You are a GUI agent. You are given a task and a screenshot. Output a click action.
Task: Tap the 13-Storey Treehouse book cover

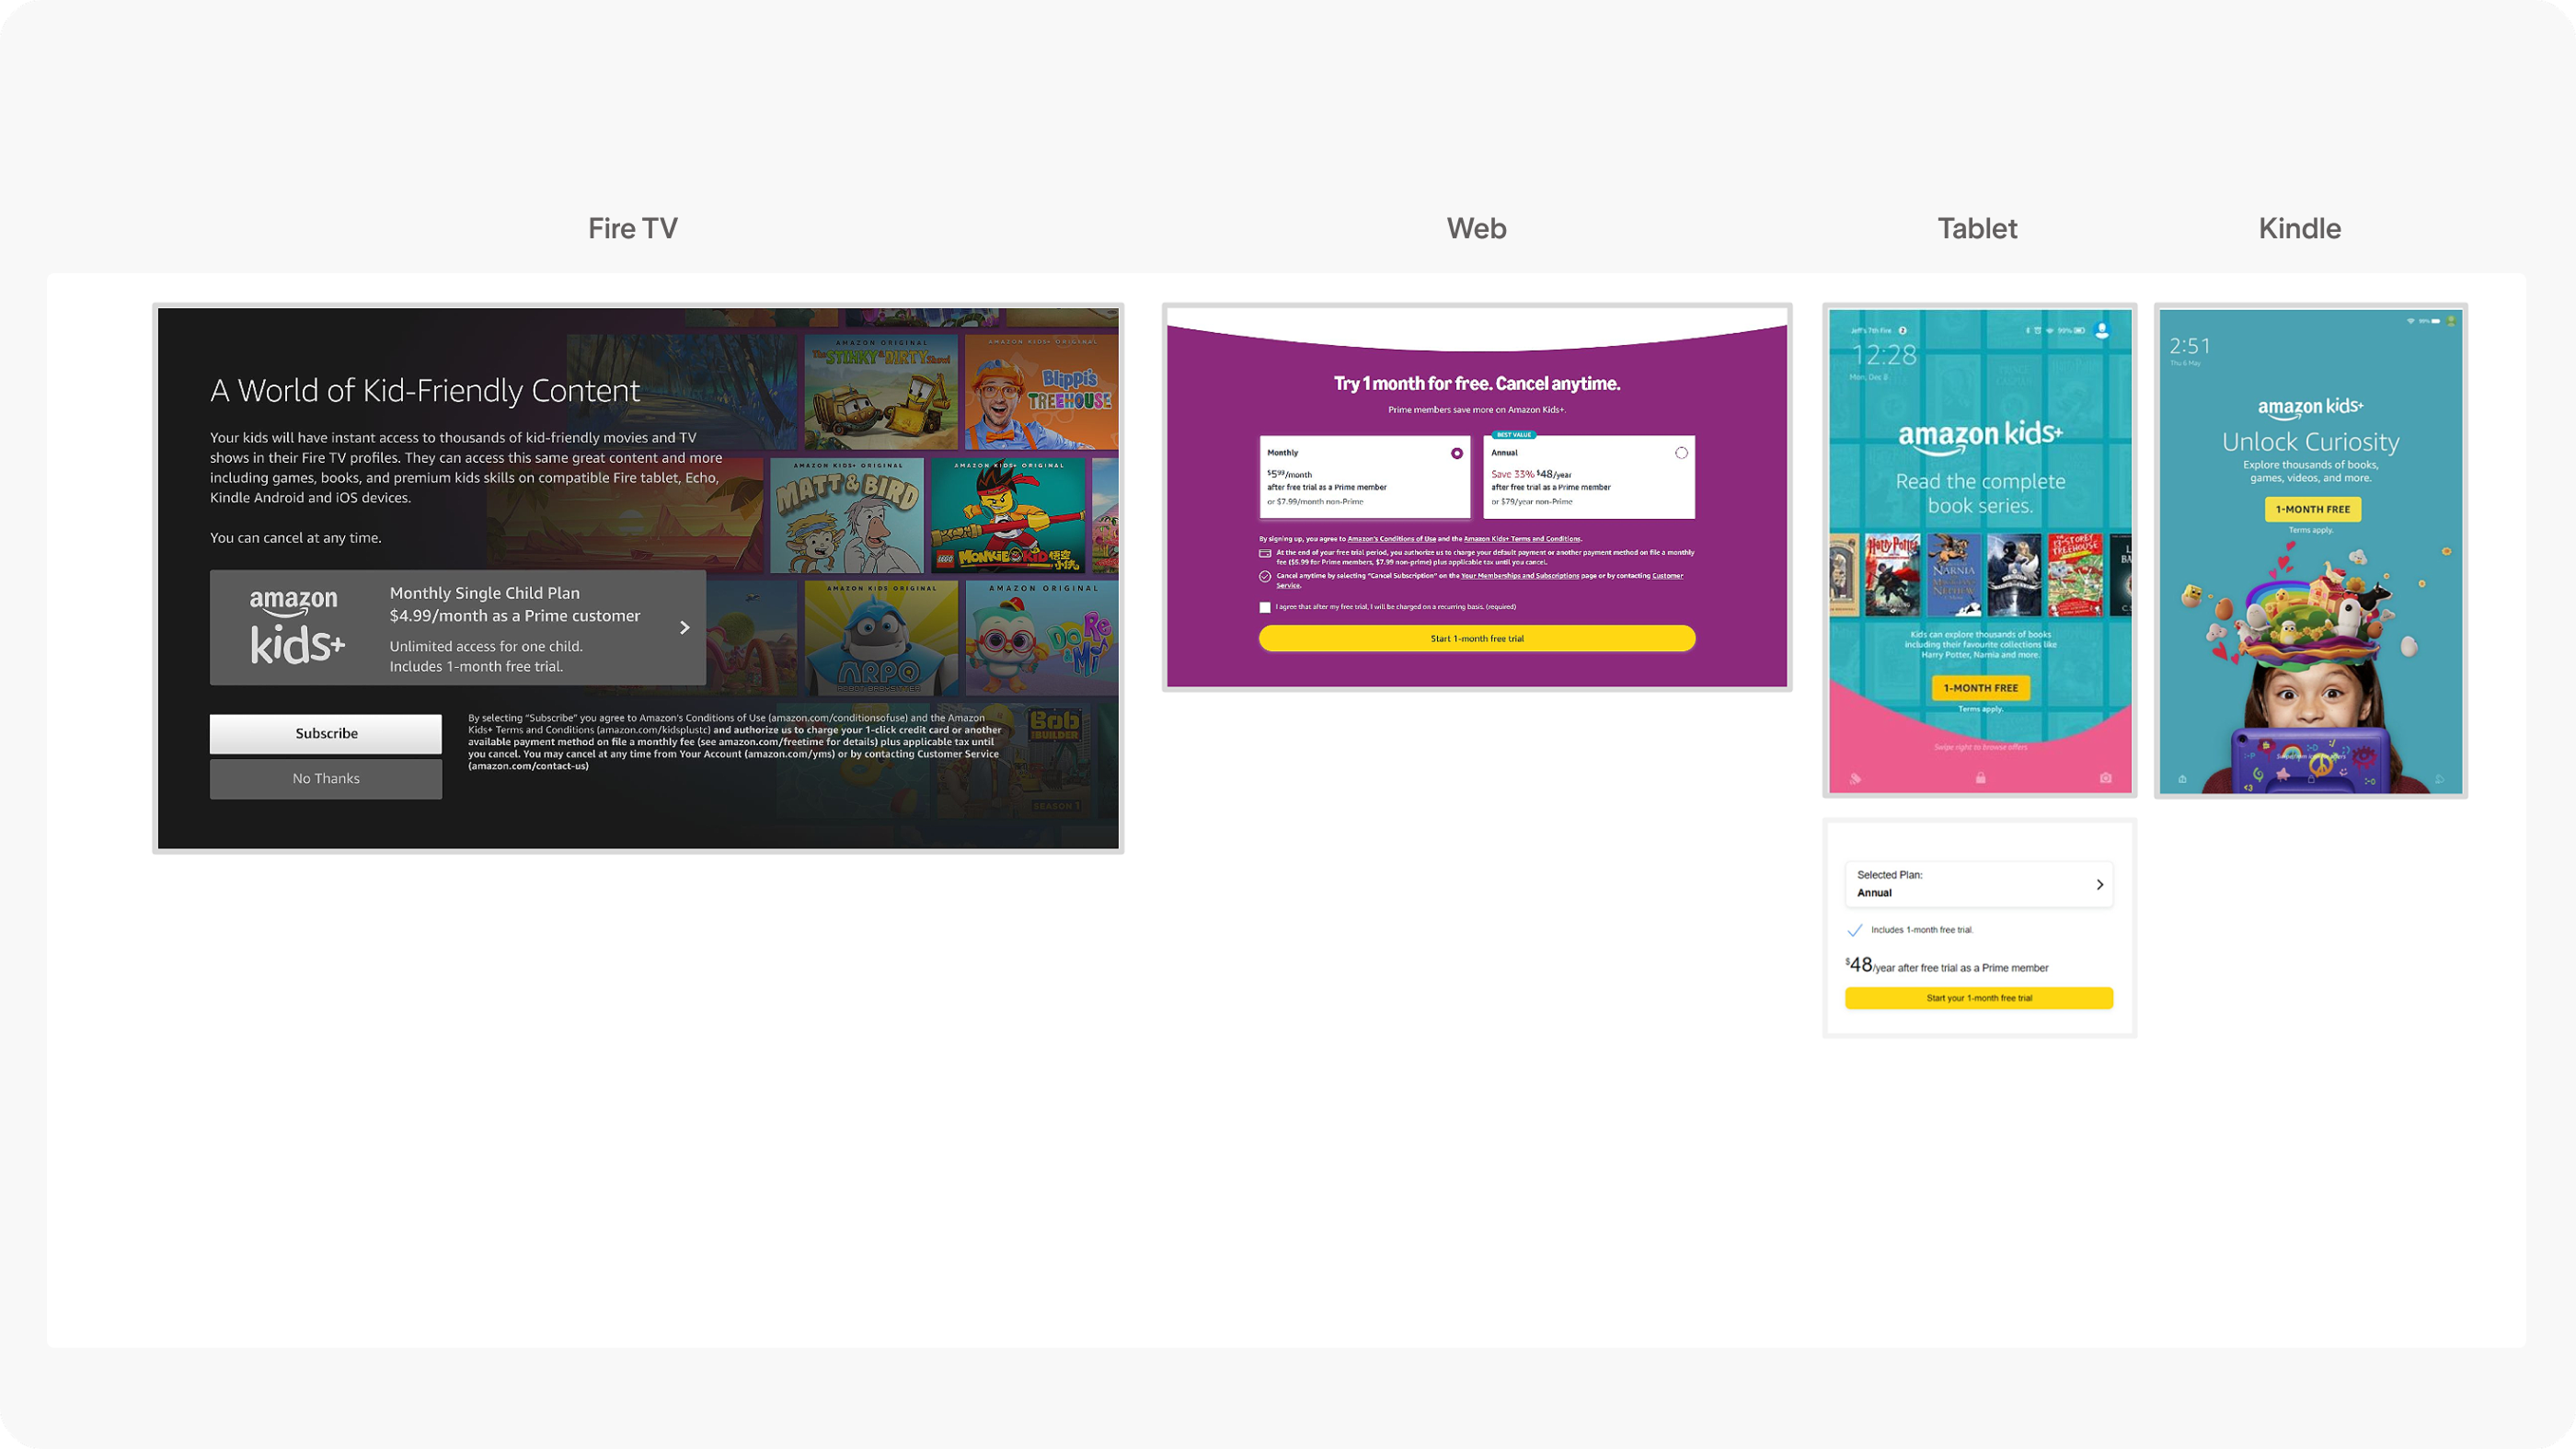2075,575
